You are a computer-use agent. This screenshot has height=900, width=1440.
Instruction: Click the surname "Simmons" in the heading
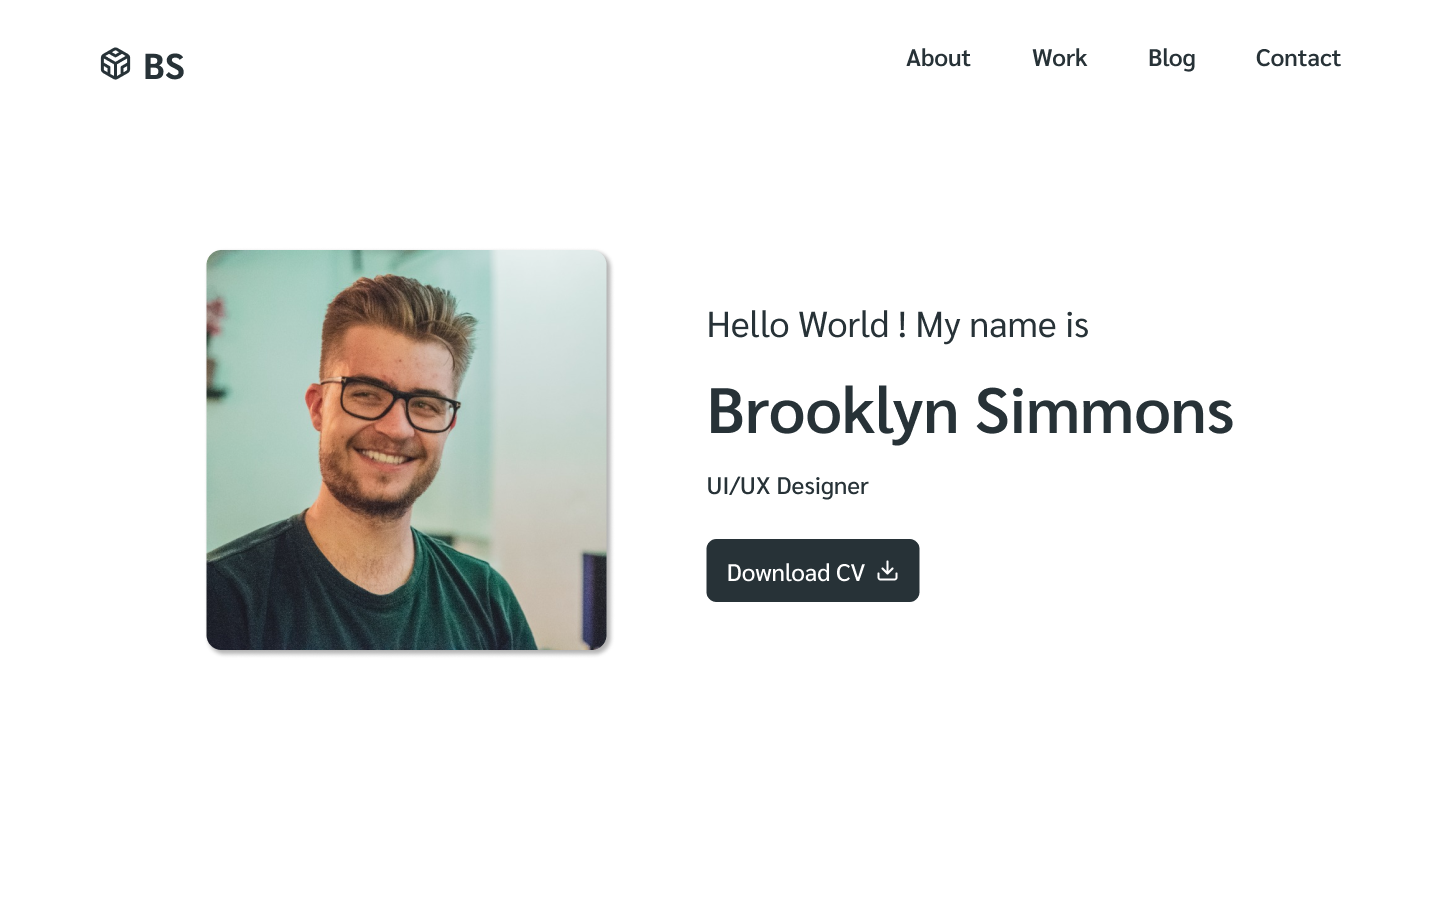click(x=1103, y=411)
